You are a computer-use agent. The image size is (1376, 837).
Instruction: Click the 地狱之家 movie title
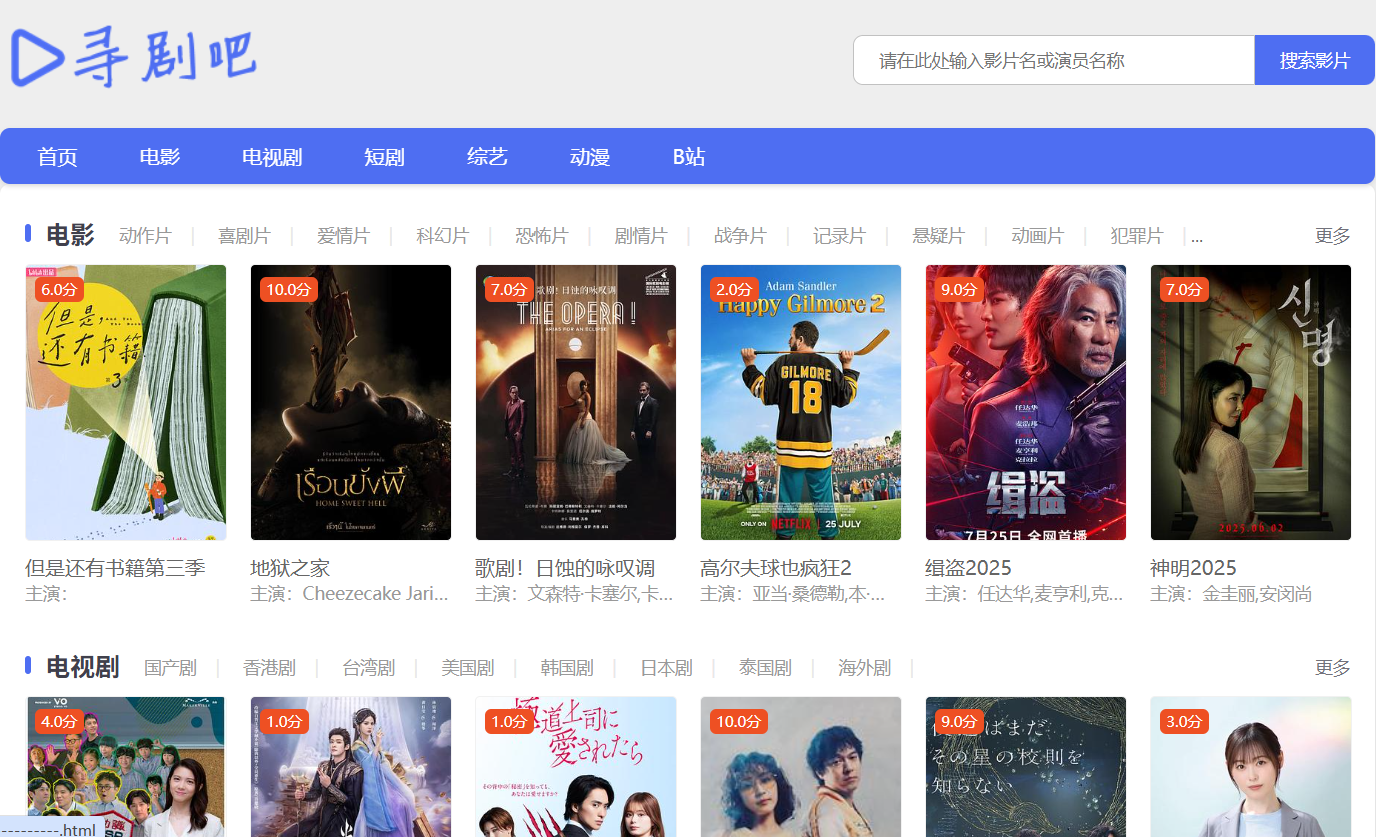[x=290, y=568]
